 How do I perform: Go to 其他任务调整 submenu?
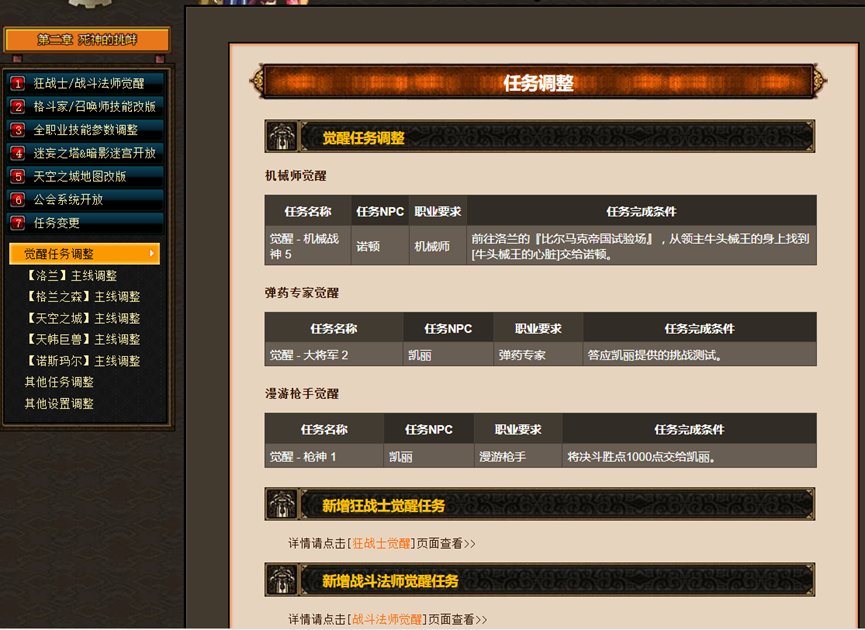[59, 382]
